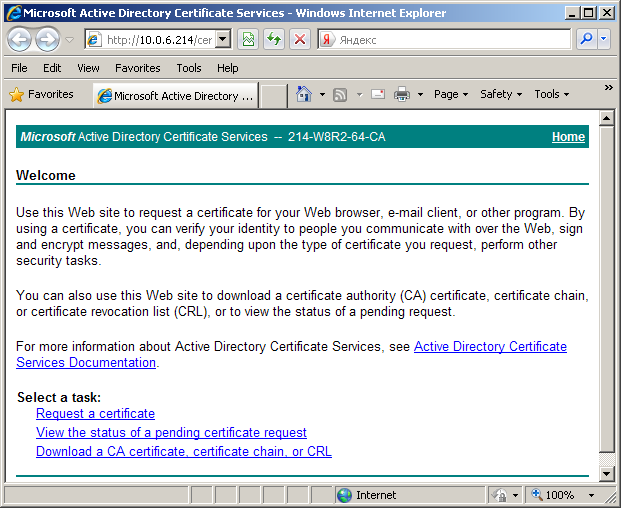This screenshot has height=508, width=621.
Task: Click the scrollbar down arrow
Action: (607, 473)
